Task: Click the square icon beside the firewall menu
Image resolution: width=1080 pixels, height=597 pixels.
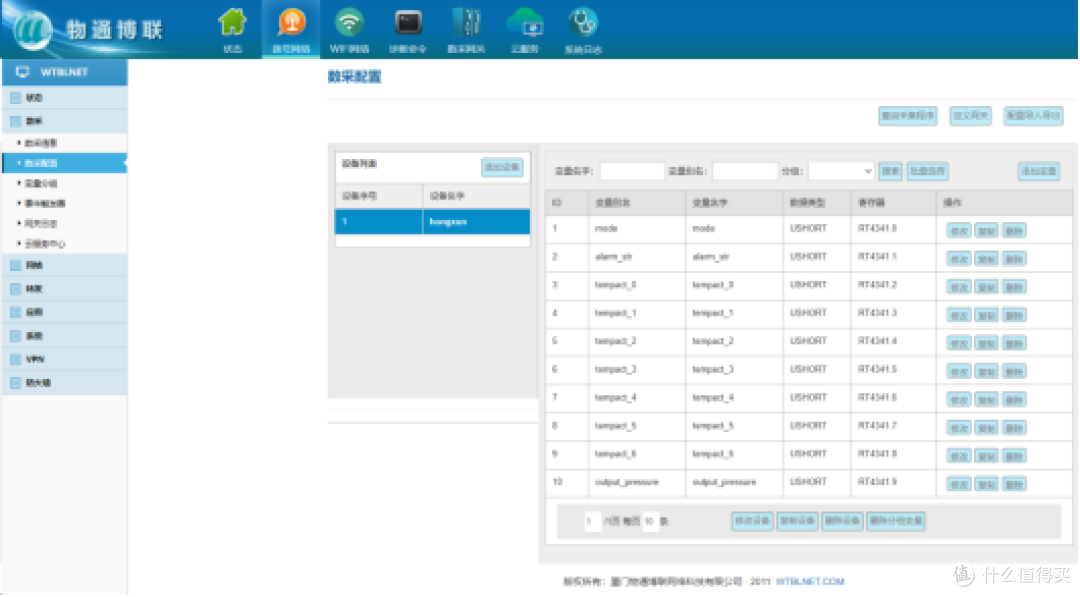Action: point(16,383)
